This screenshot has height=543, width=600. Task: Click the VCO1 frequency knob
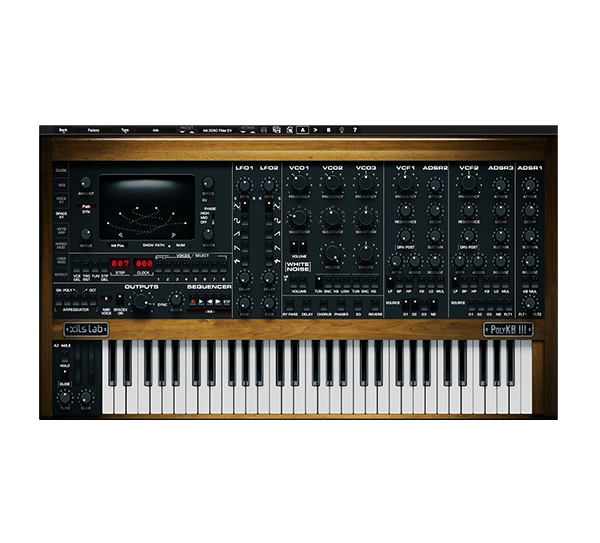[x=299, y=183]
